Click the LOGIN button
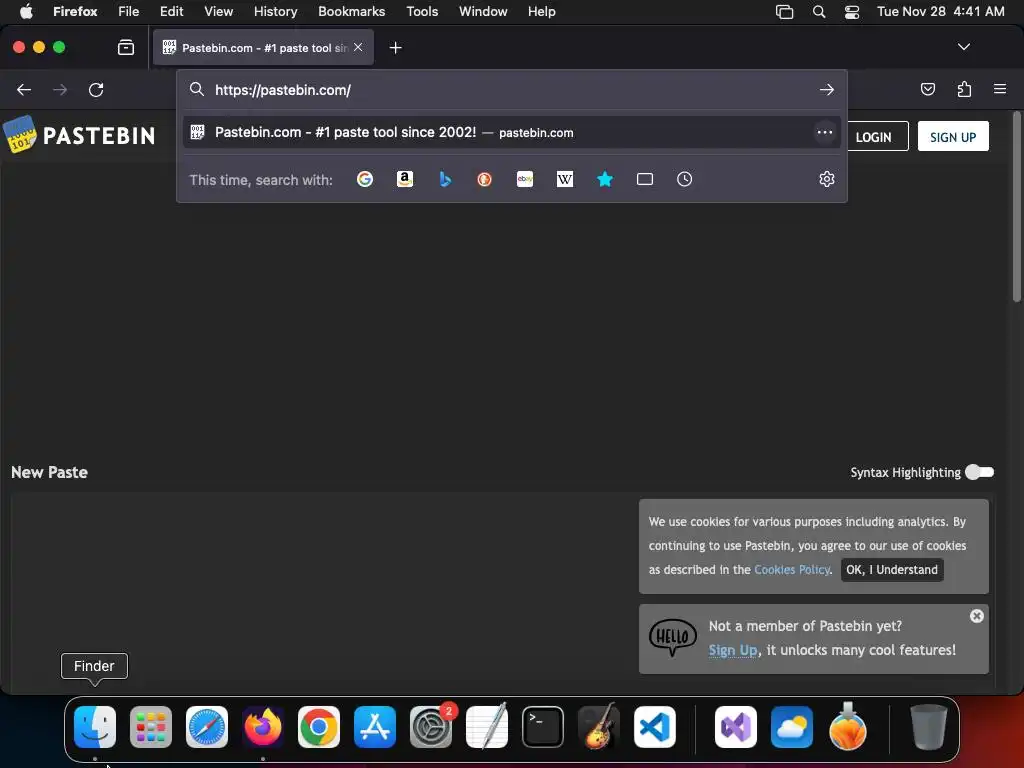Viewport: 1024px width, 768px height. (x=873, y=136)
